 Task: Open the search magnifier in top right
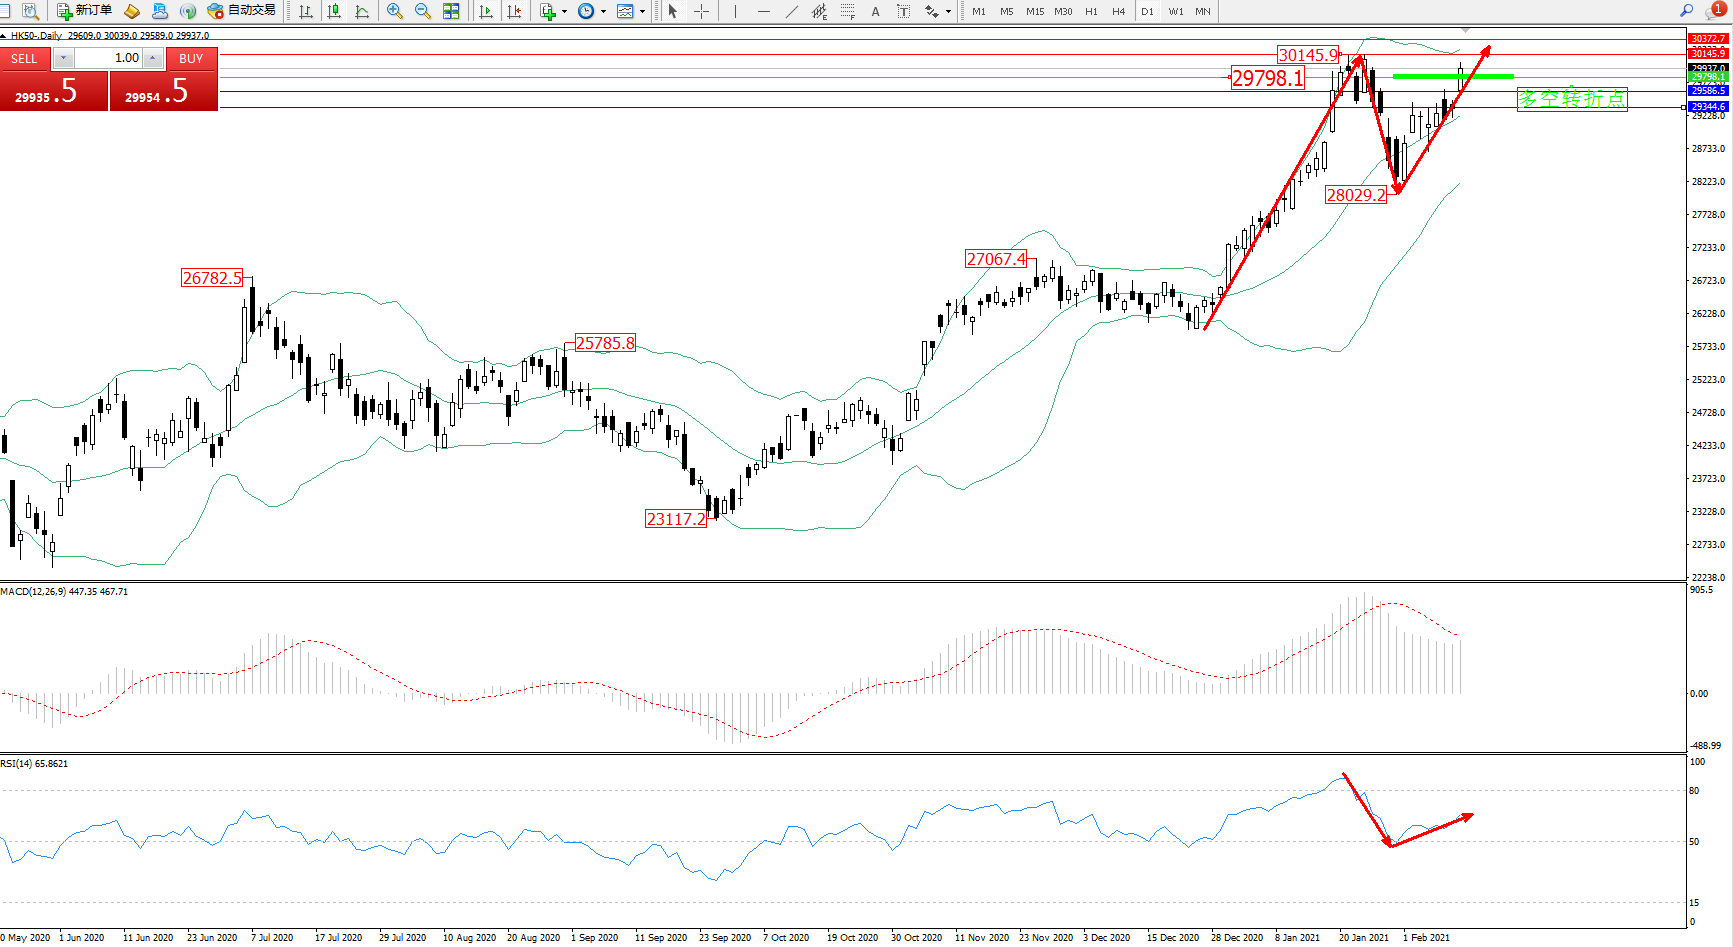[x=1686, y=11]
